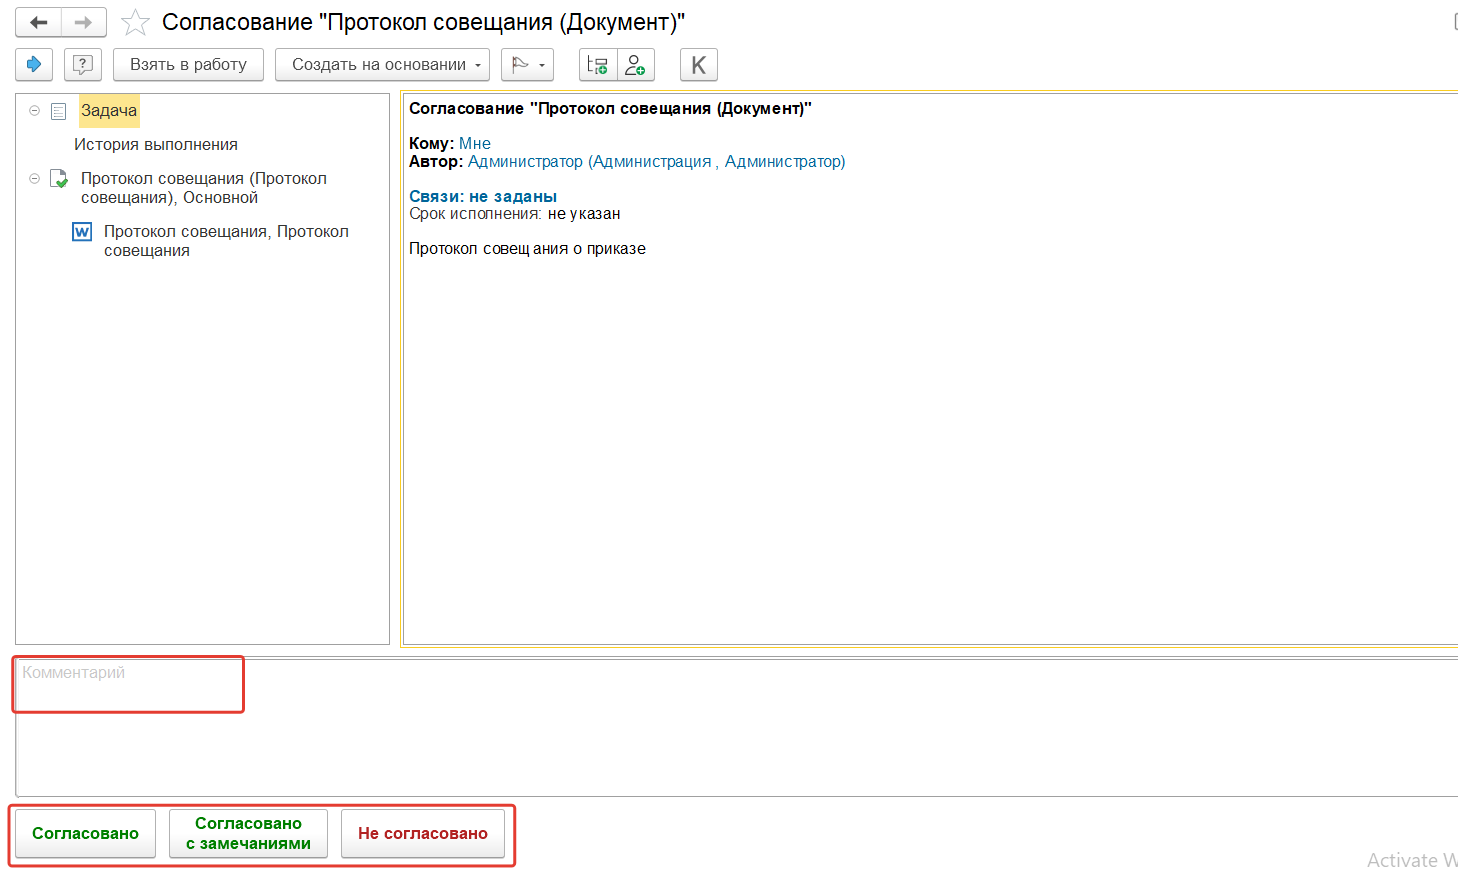Click the back navigation arrow
Viewport: 1458px width, 872px height.
tap(39, 22)
